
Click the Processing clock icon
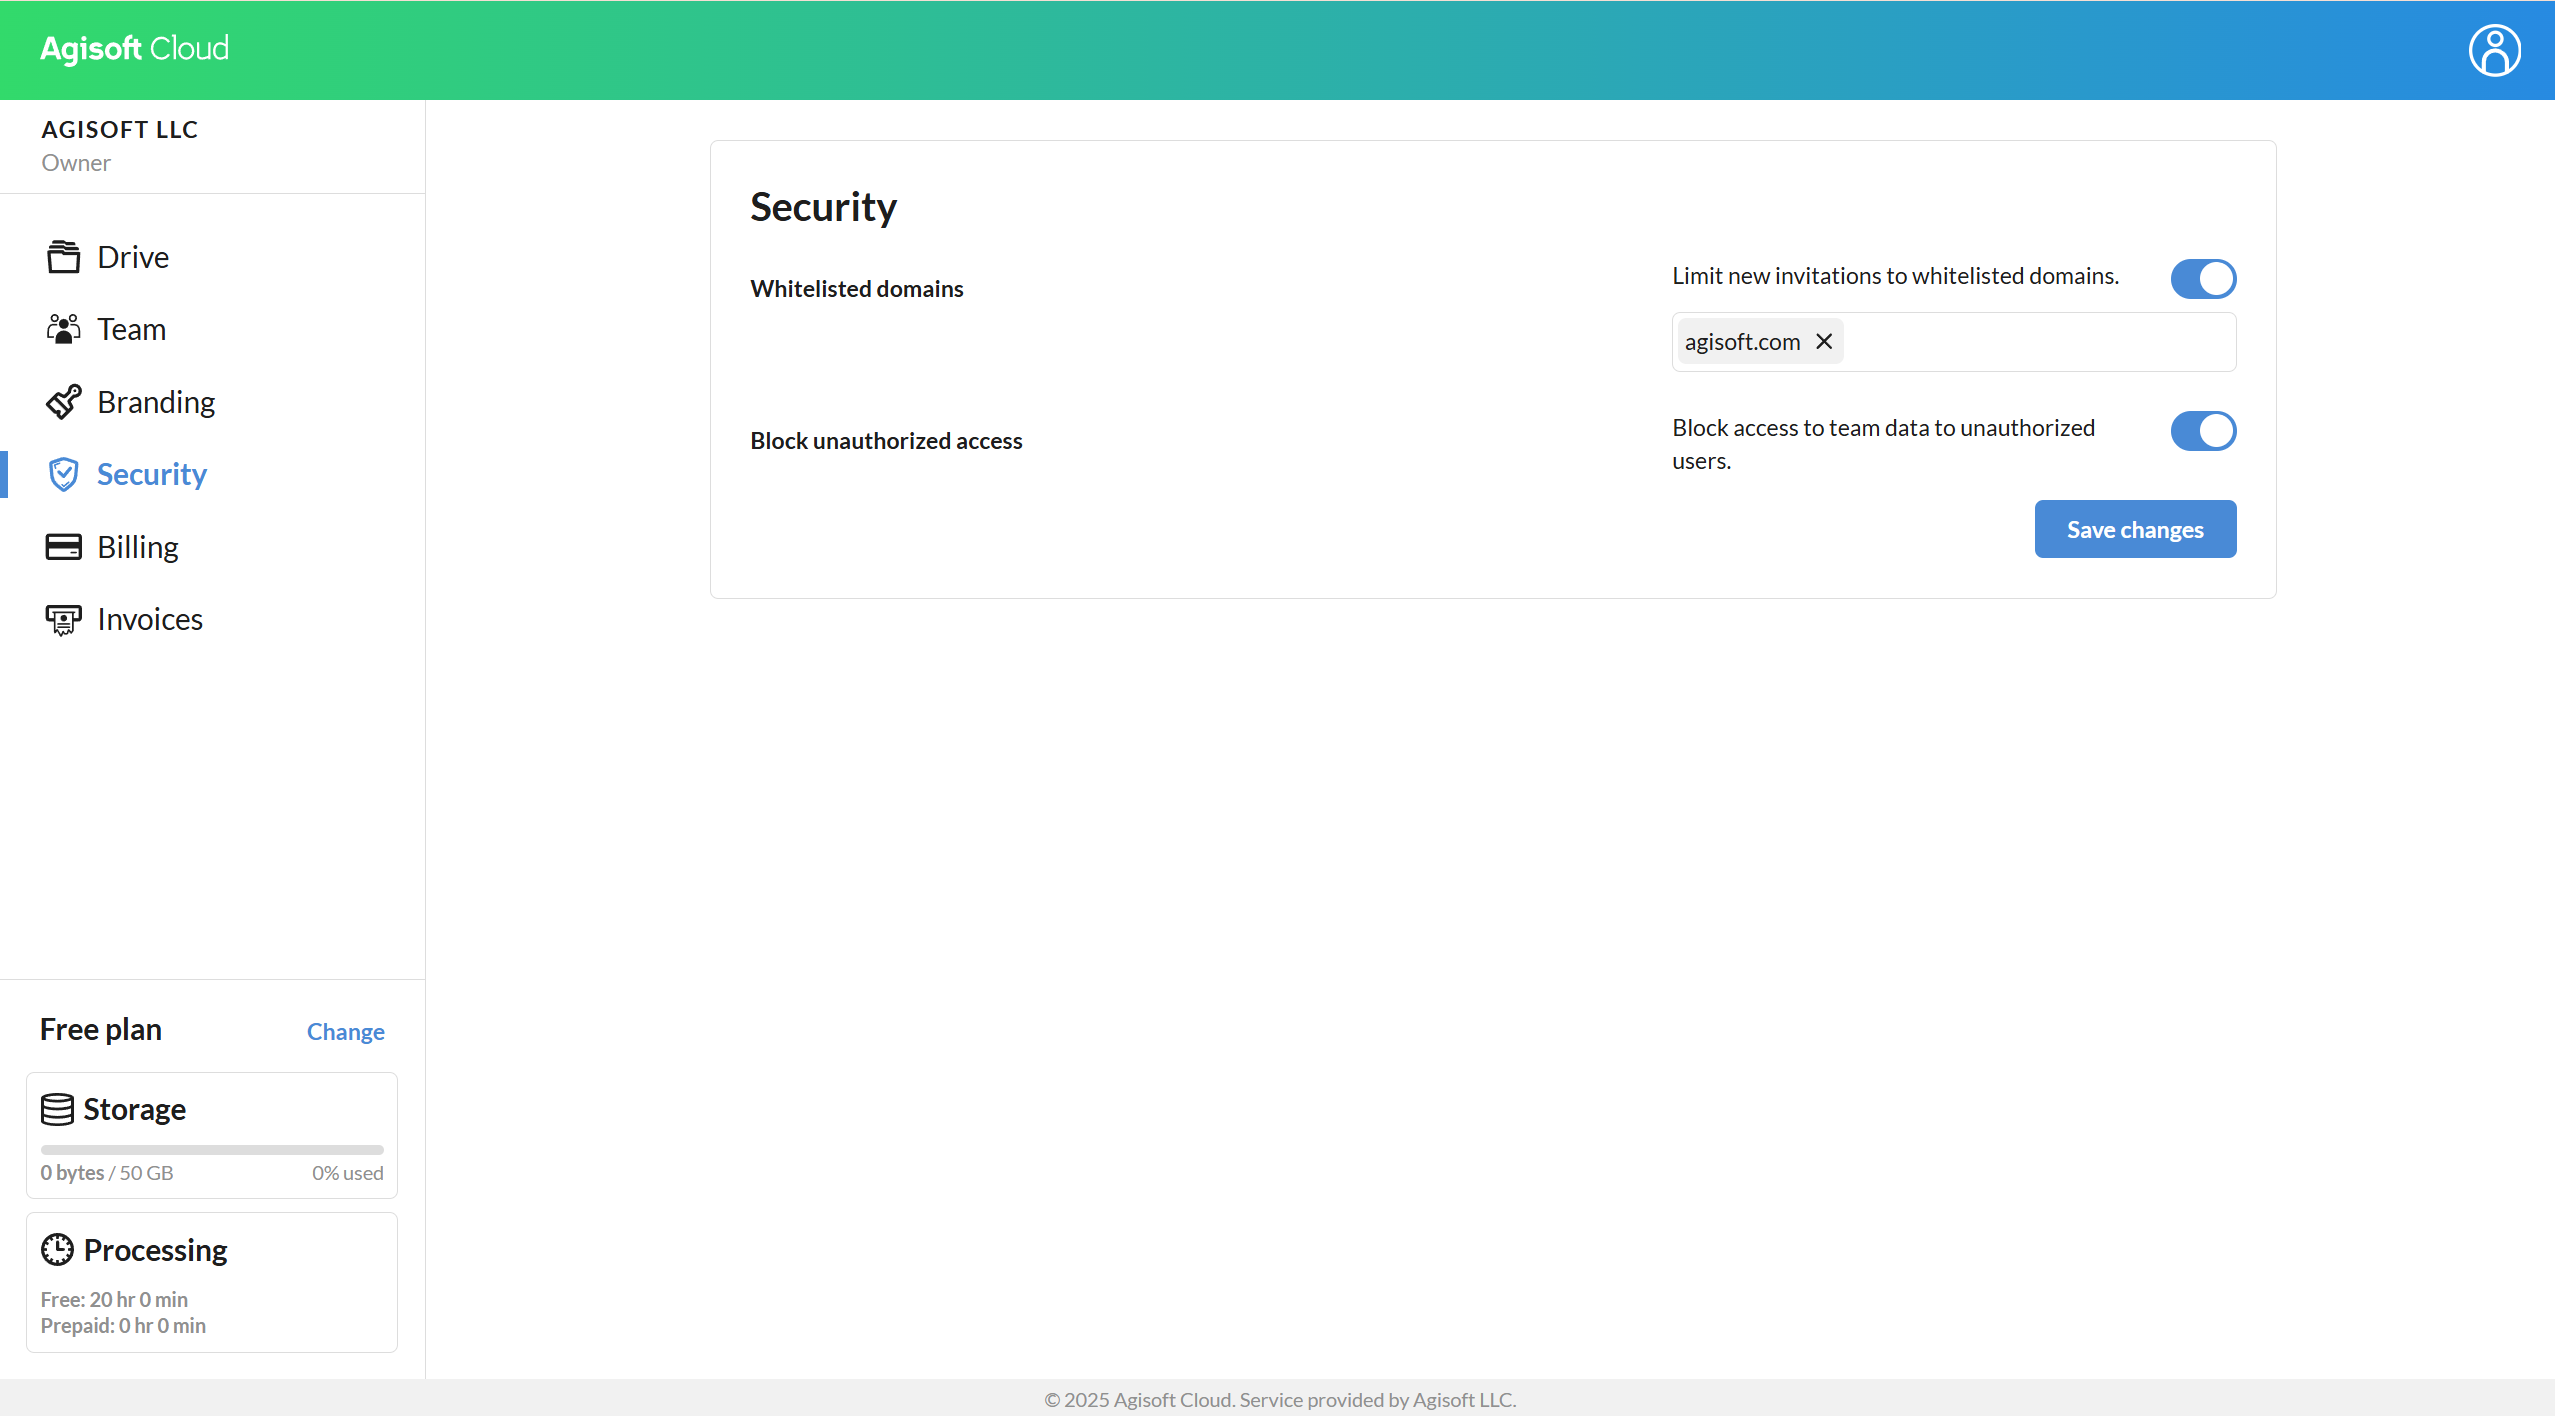tap(57, 1250)
